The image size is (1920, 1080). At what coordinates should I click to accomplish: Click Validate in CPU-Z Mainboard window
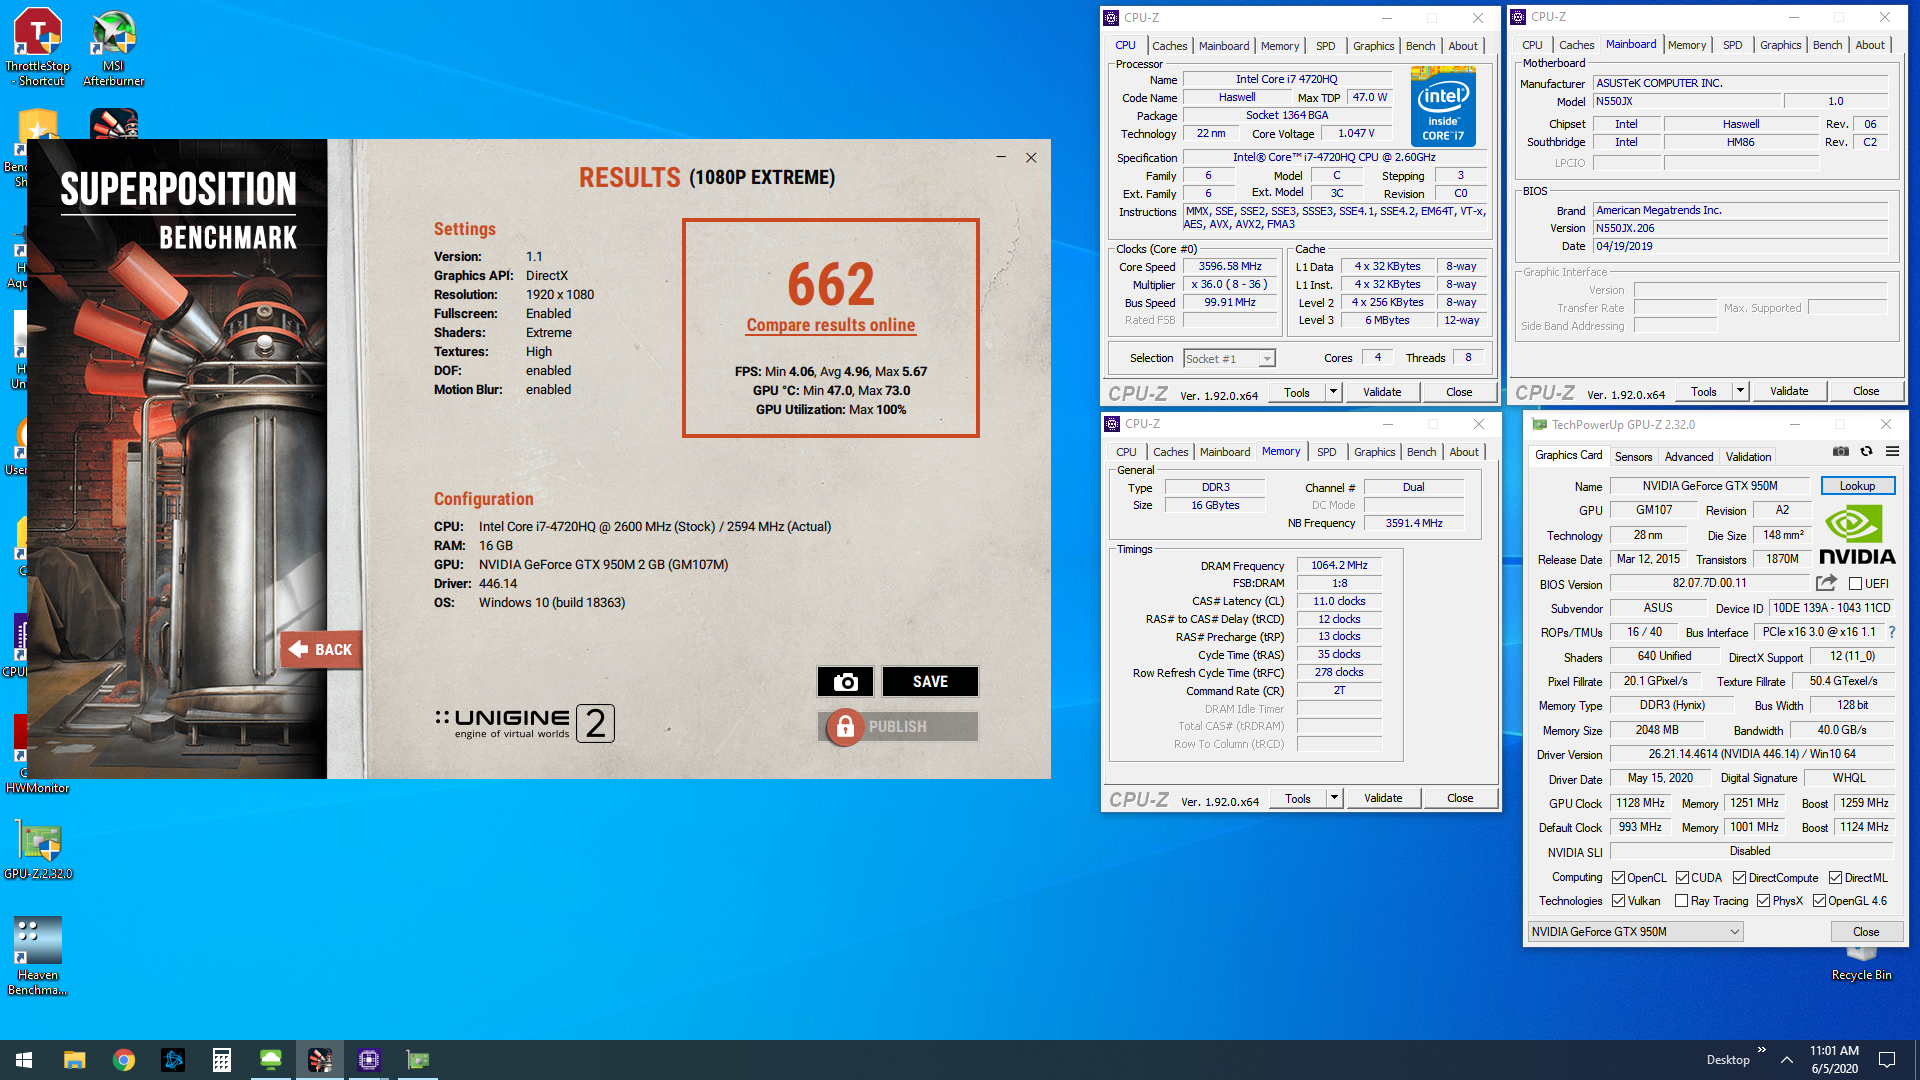(x=1789, y=391)
